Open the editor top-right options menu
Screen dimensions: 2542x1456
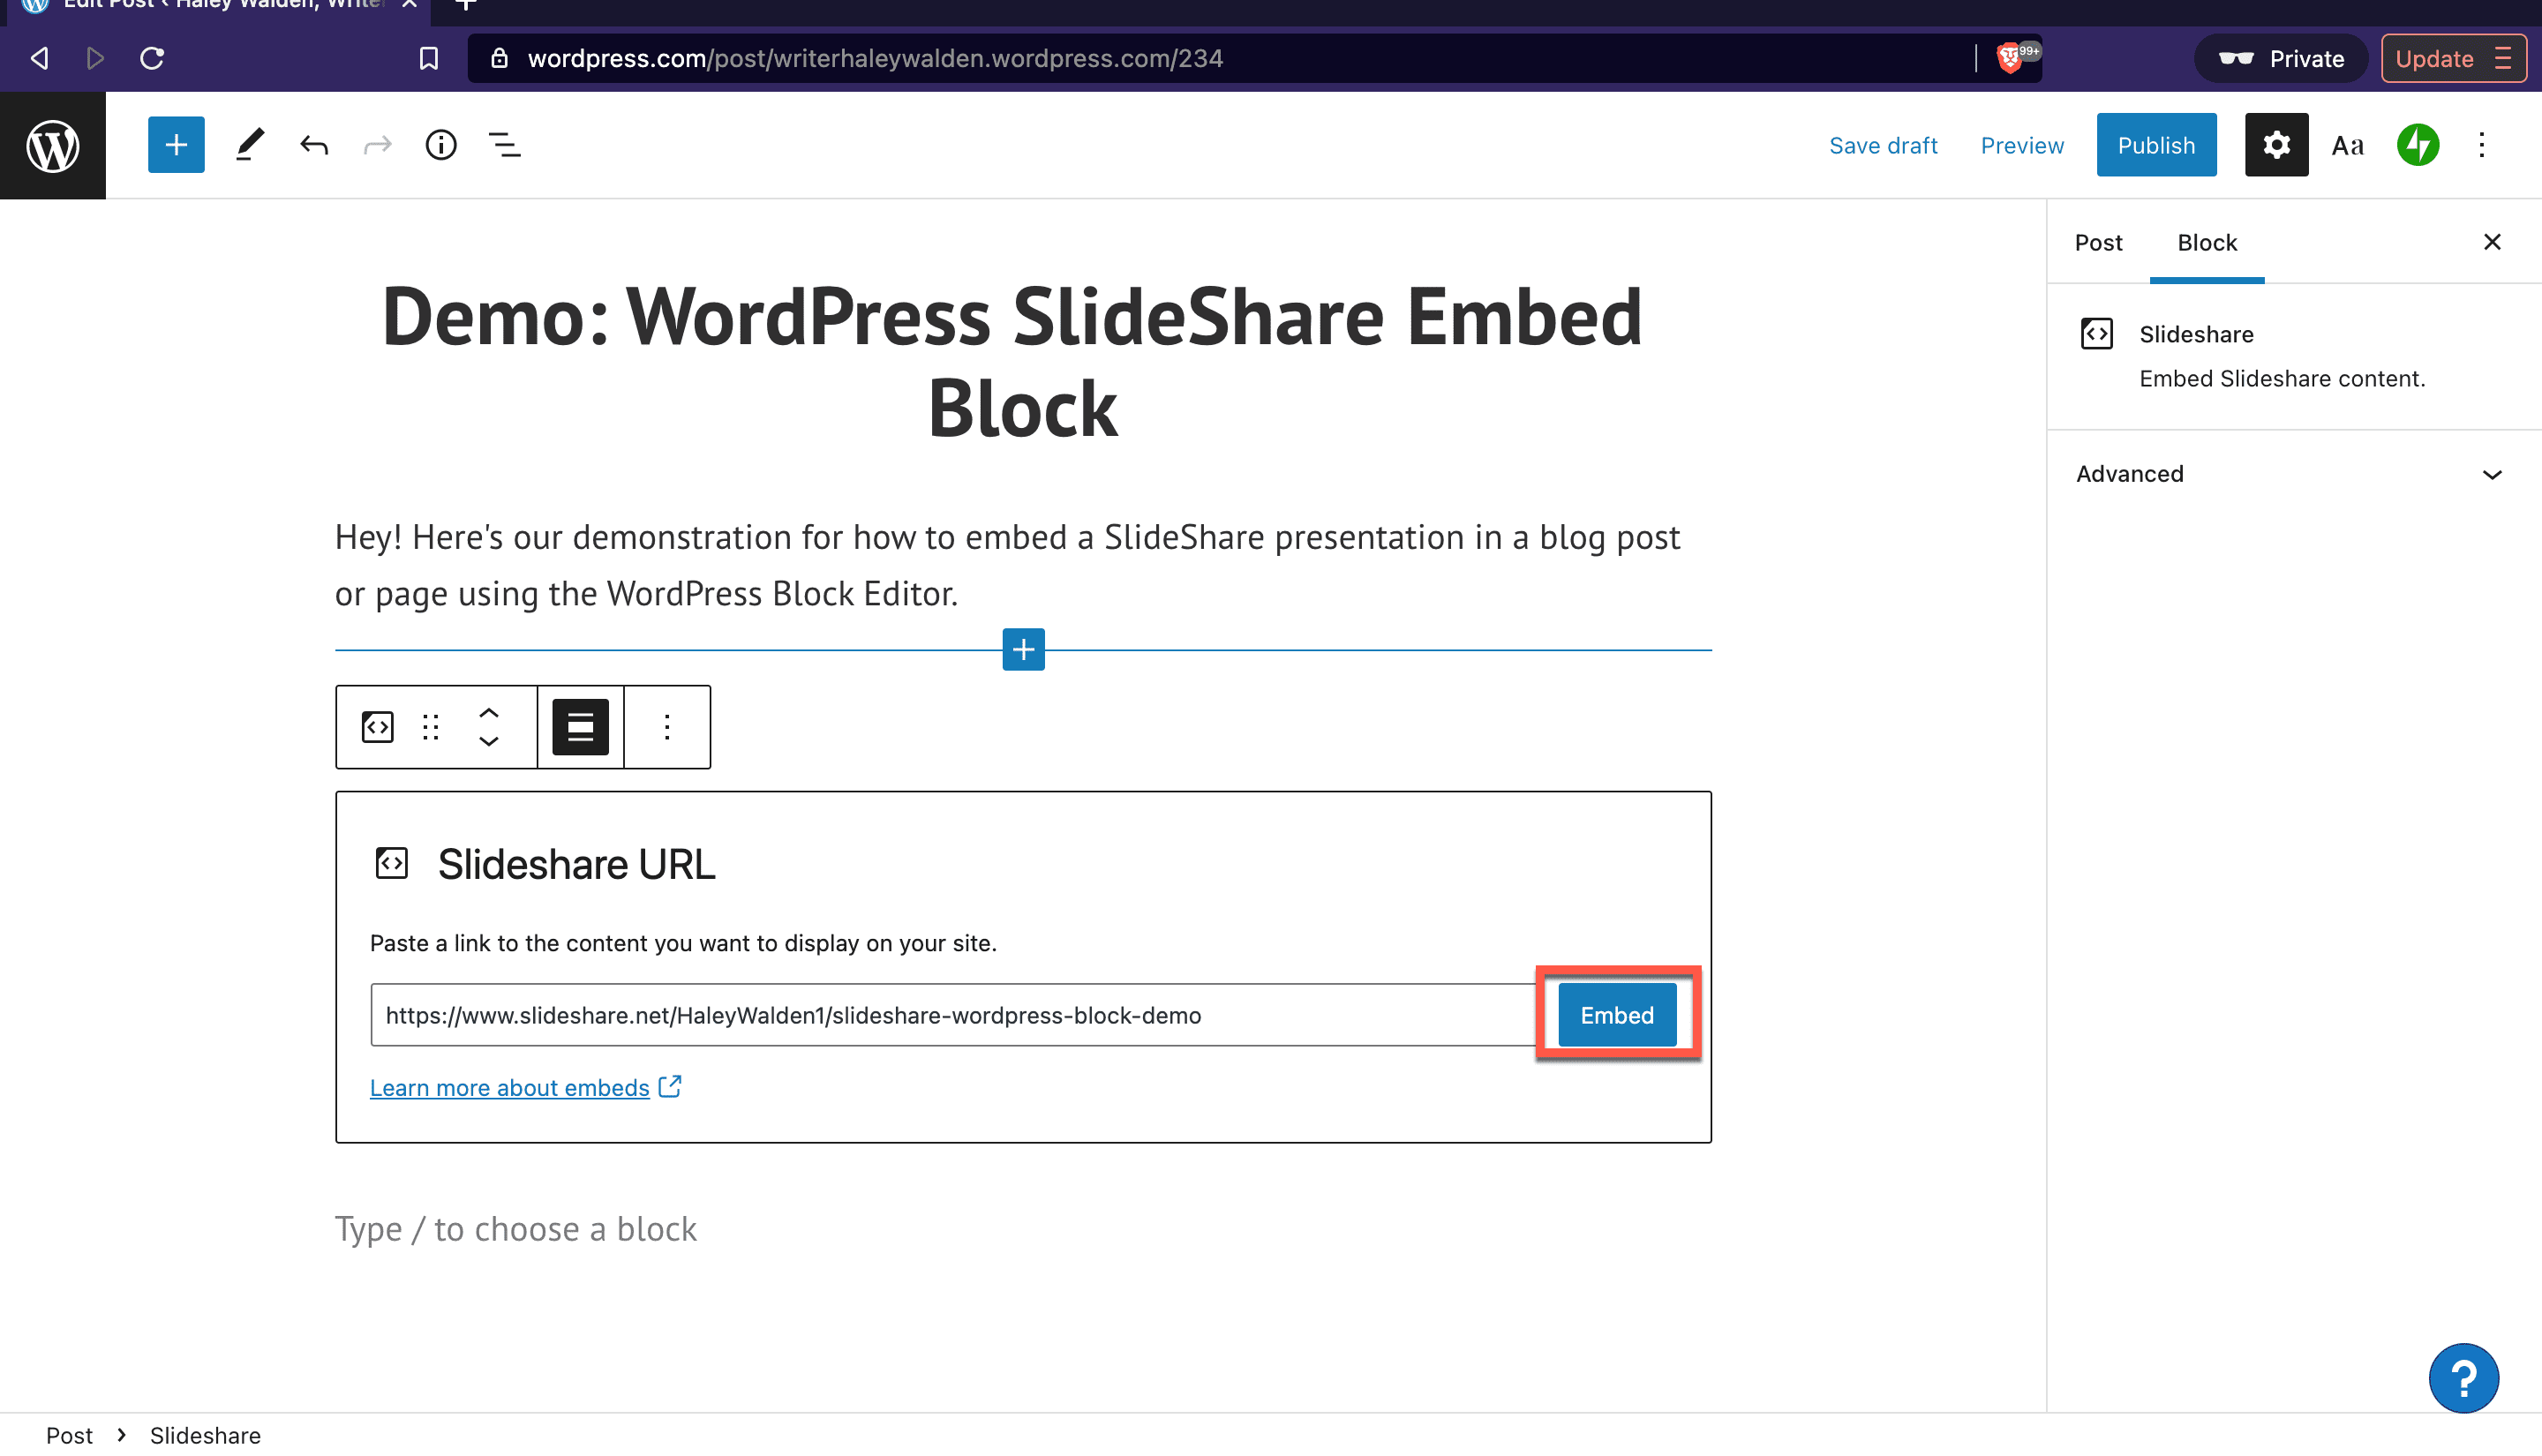[2481, 146]
